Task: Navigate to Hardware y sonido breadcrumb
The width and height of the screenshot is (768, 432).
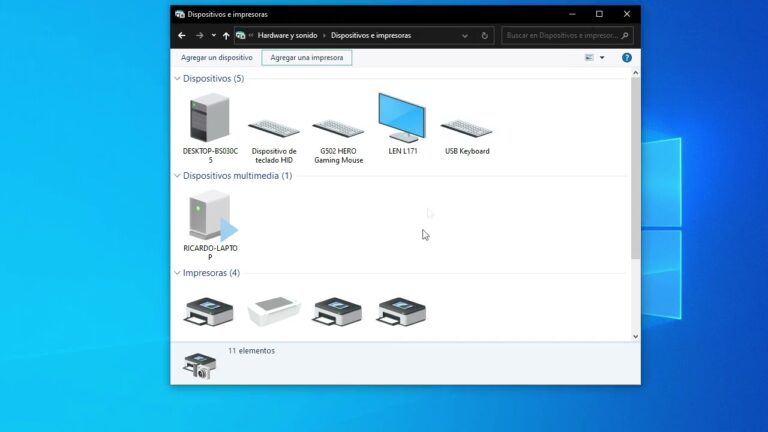Action: 287,35
